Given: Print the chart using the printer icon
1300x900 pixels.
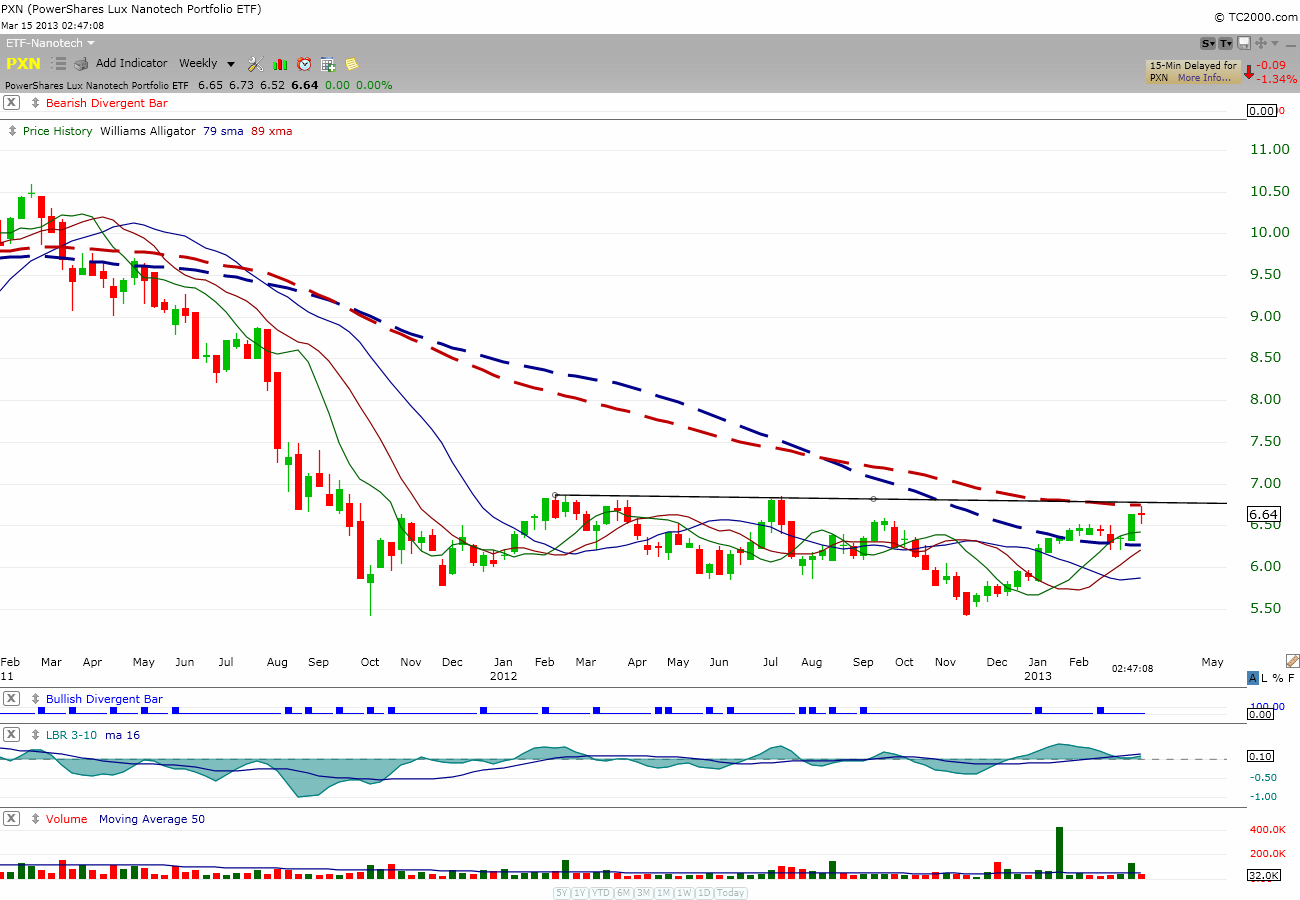Looking at the screenshot, I should [x=81, y=64].
